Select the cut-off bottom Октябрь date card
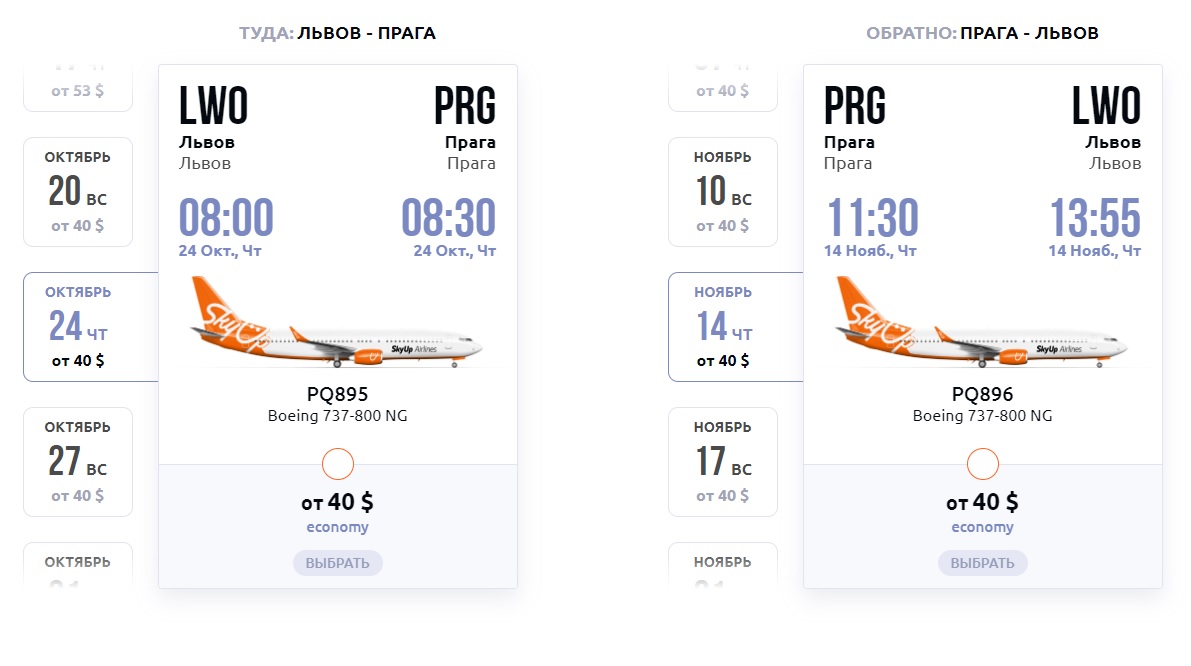 pyautogui.click(x=78, y=565)
